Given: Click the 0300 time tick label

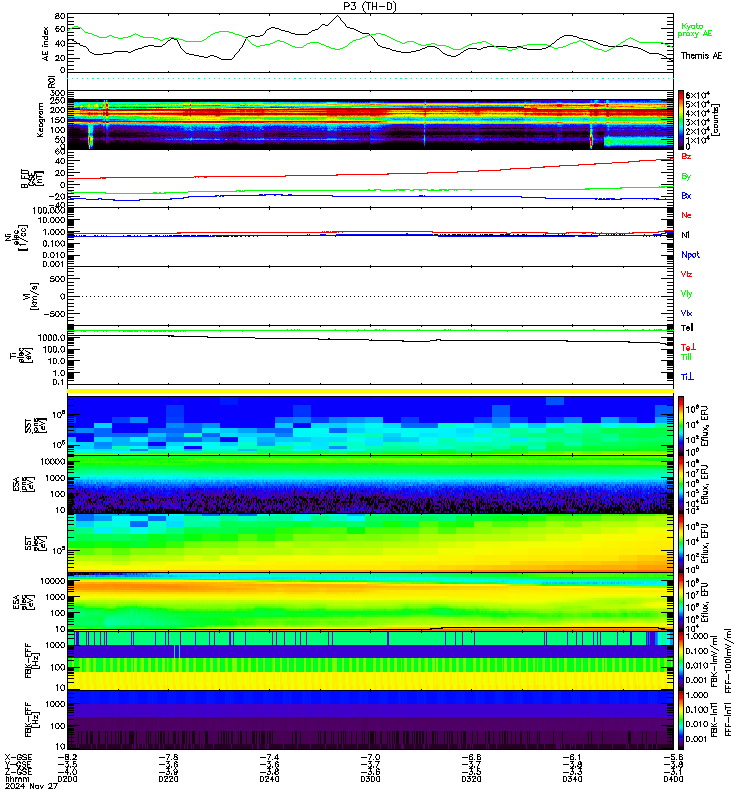Looking at the screenshot, I should (370, 779).
